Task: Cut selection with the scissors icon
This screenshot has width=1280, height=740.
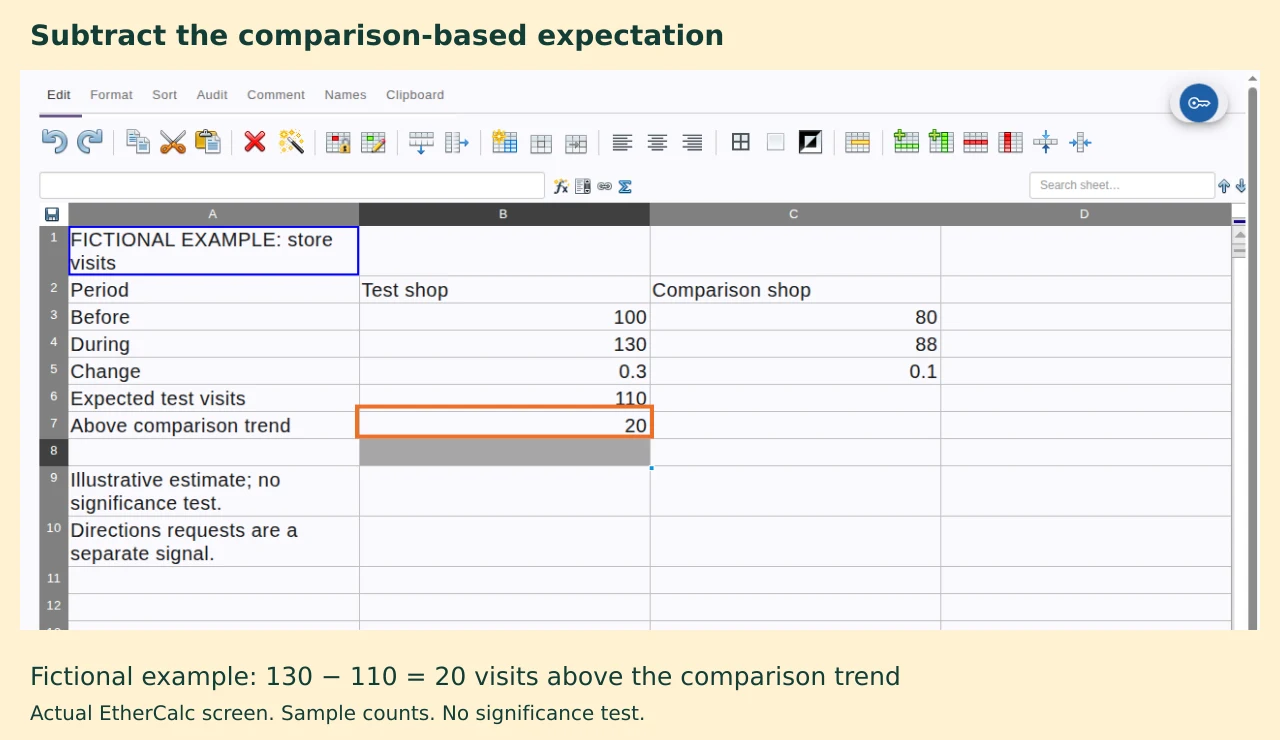Action: coord(173,142)
